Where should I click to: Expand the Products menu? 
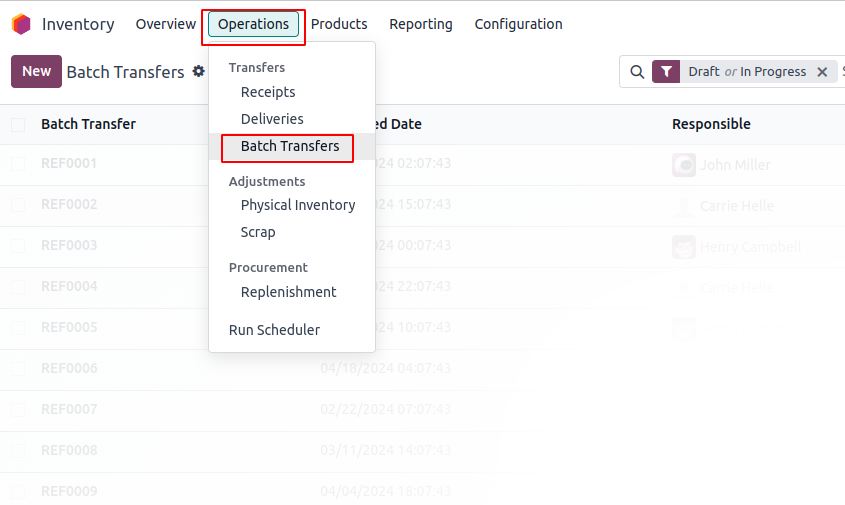coord(339,24)
